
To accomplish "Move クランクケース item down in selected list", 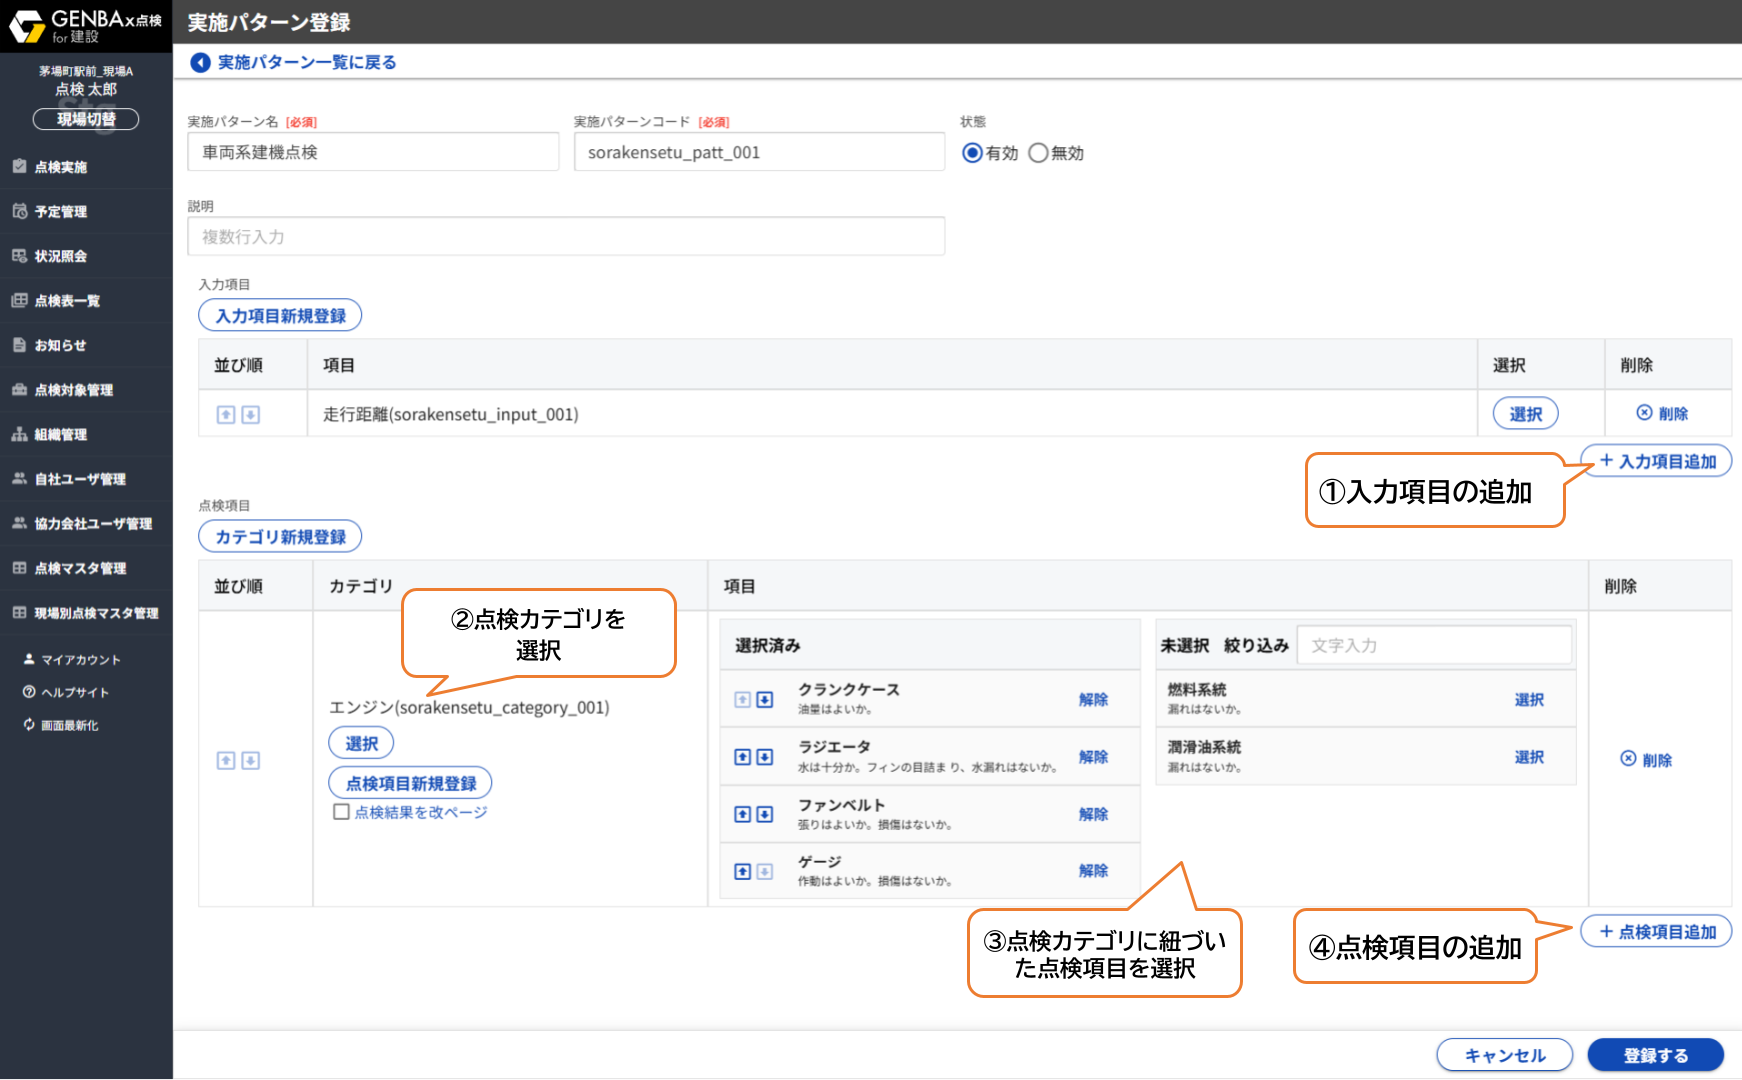I will click(765, 700).
